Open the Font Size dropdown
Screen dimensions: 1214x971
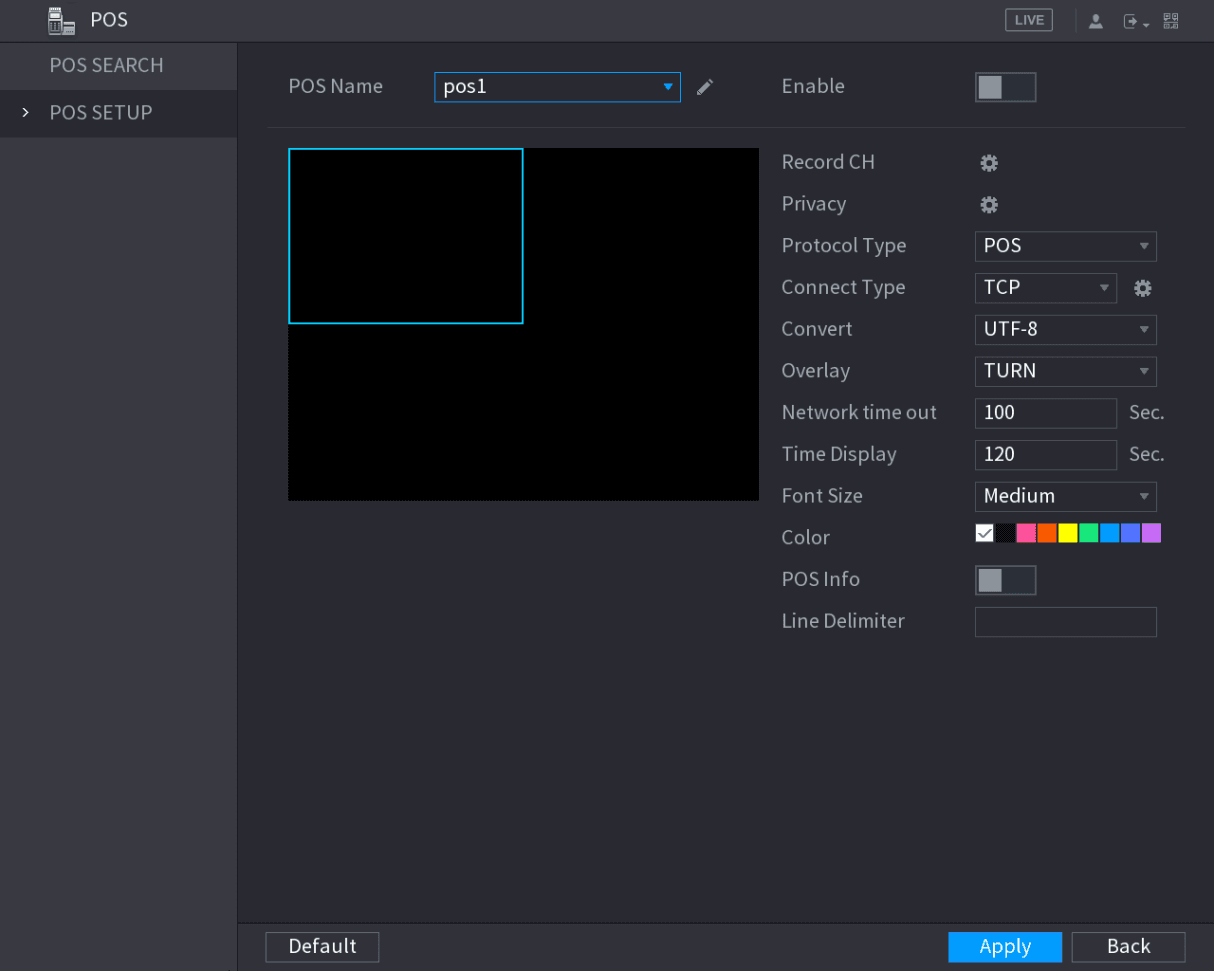click(x=1066, y=496)
